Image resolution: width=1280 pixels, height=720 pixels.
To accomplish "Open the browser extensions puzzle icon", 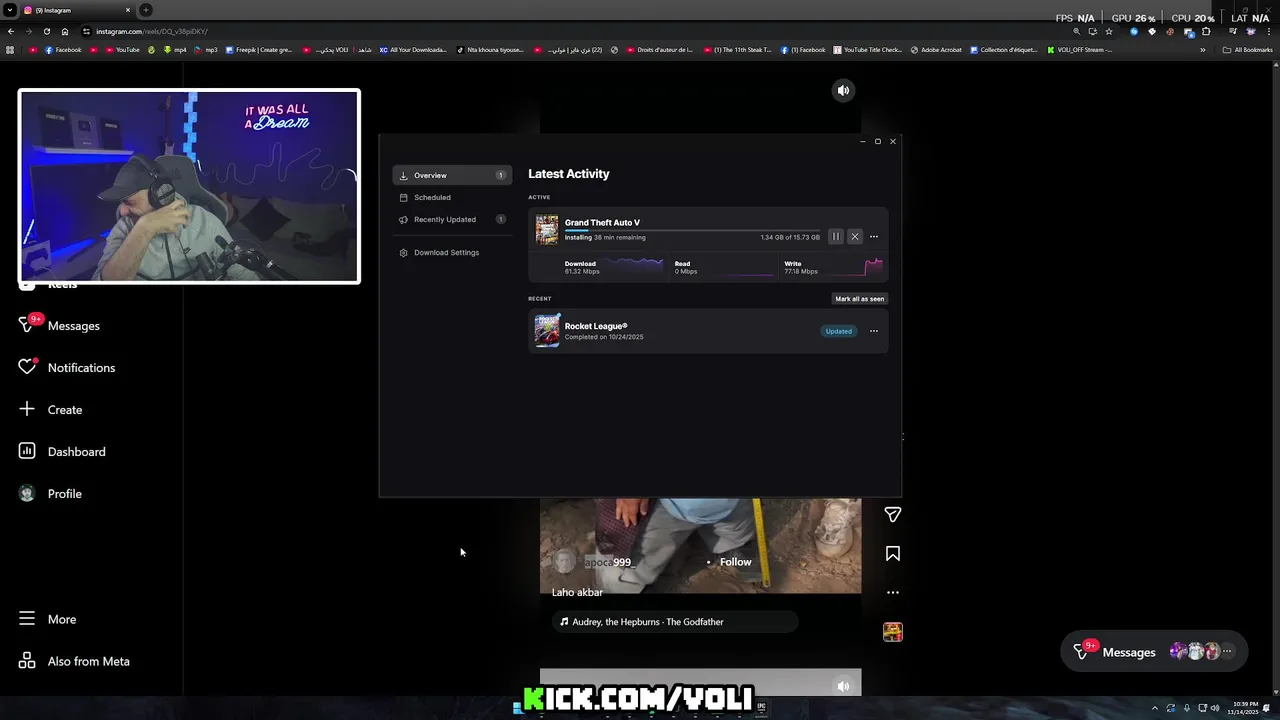I will pos(1206,31).
